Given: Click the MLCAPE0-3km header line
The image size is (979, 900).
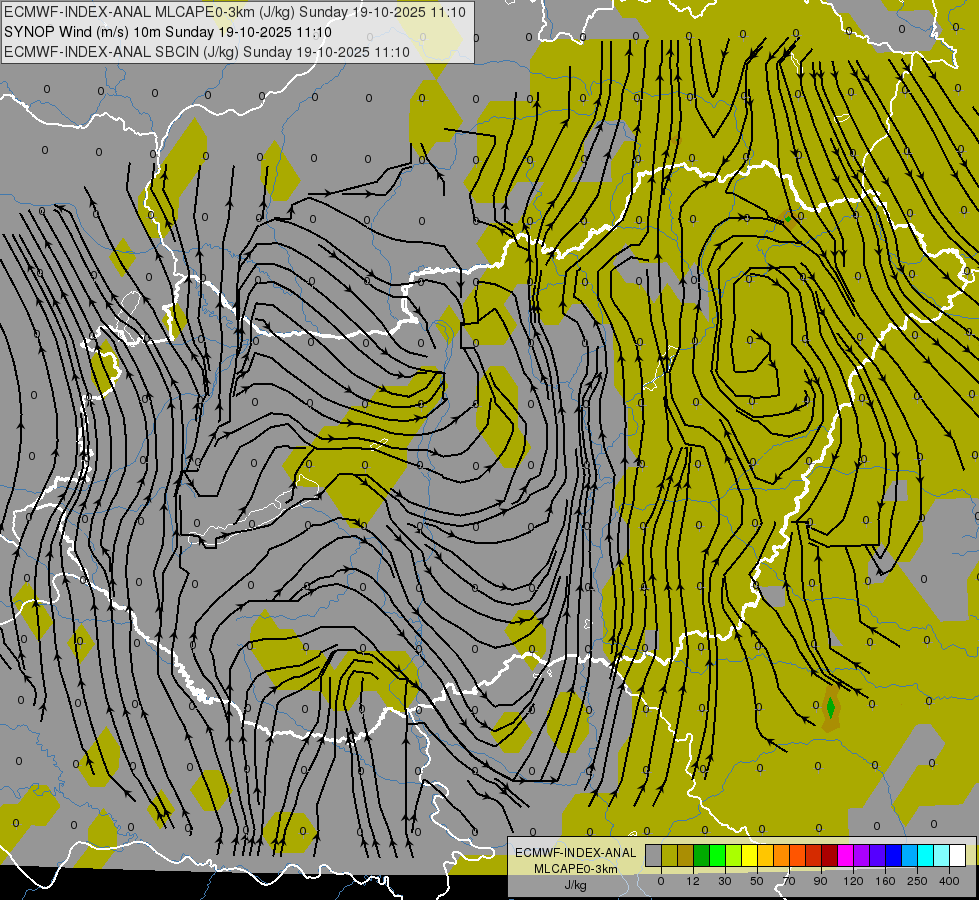Looking at the screenshot, I should point(235,12).
